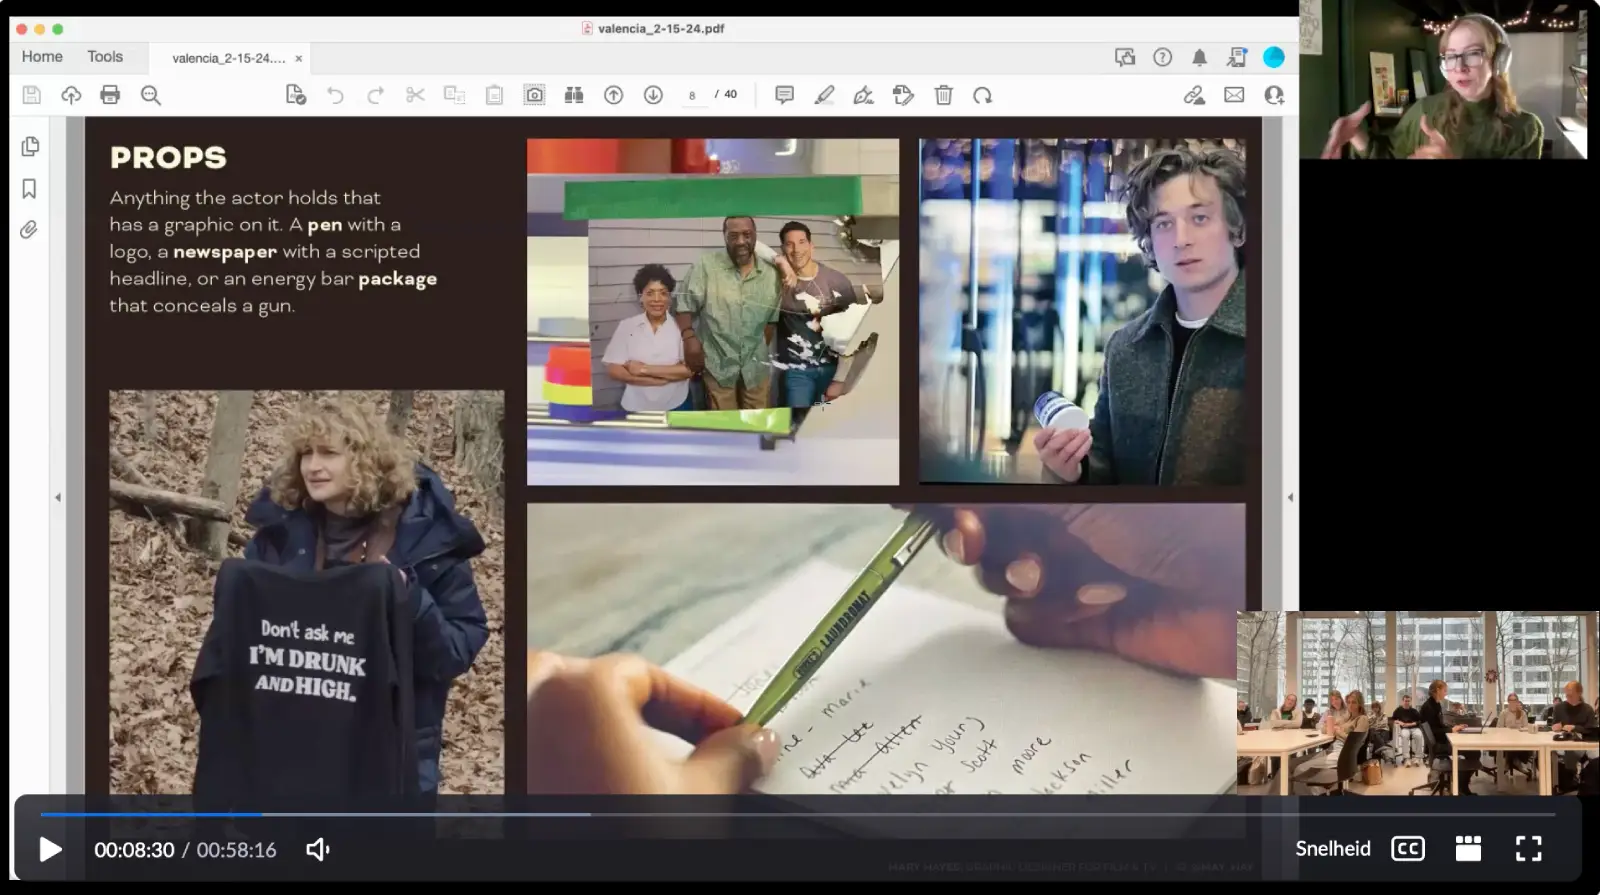Click the trash delete icon
This screenshot has height=895, width=1600.
[x=943, y=95]
